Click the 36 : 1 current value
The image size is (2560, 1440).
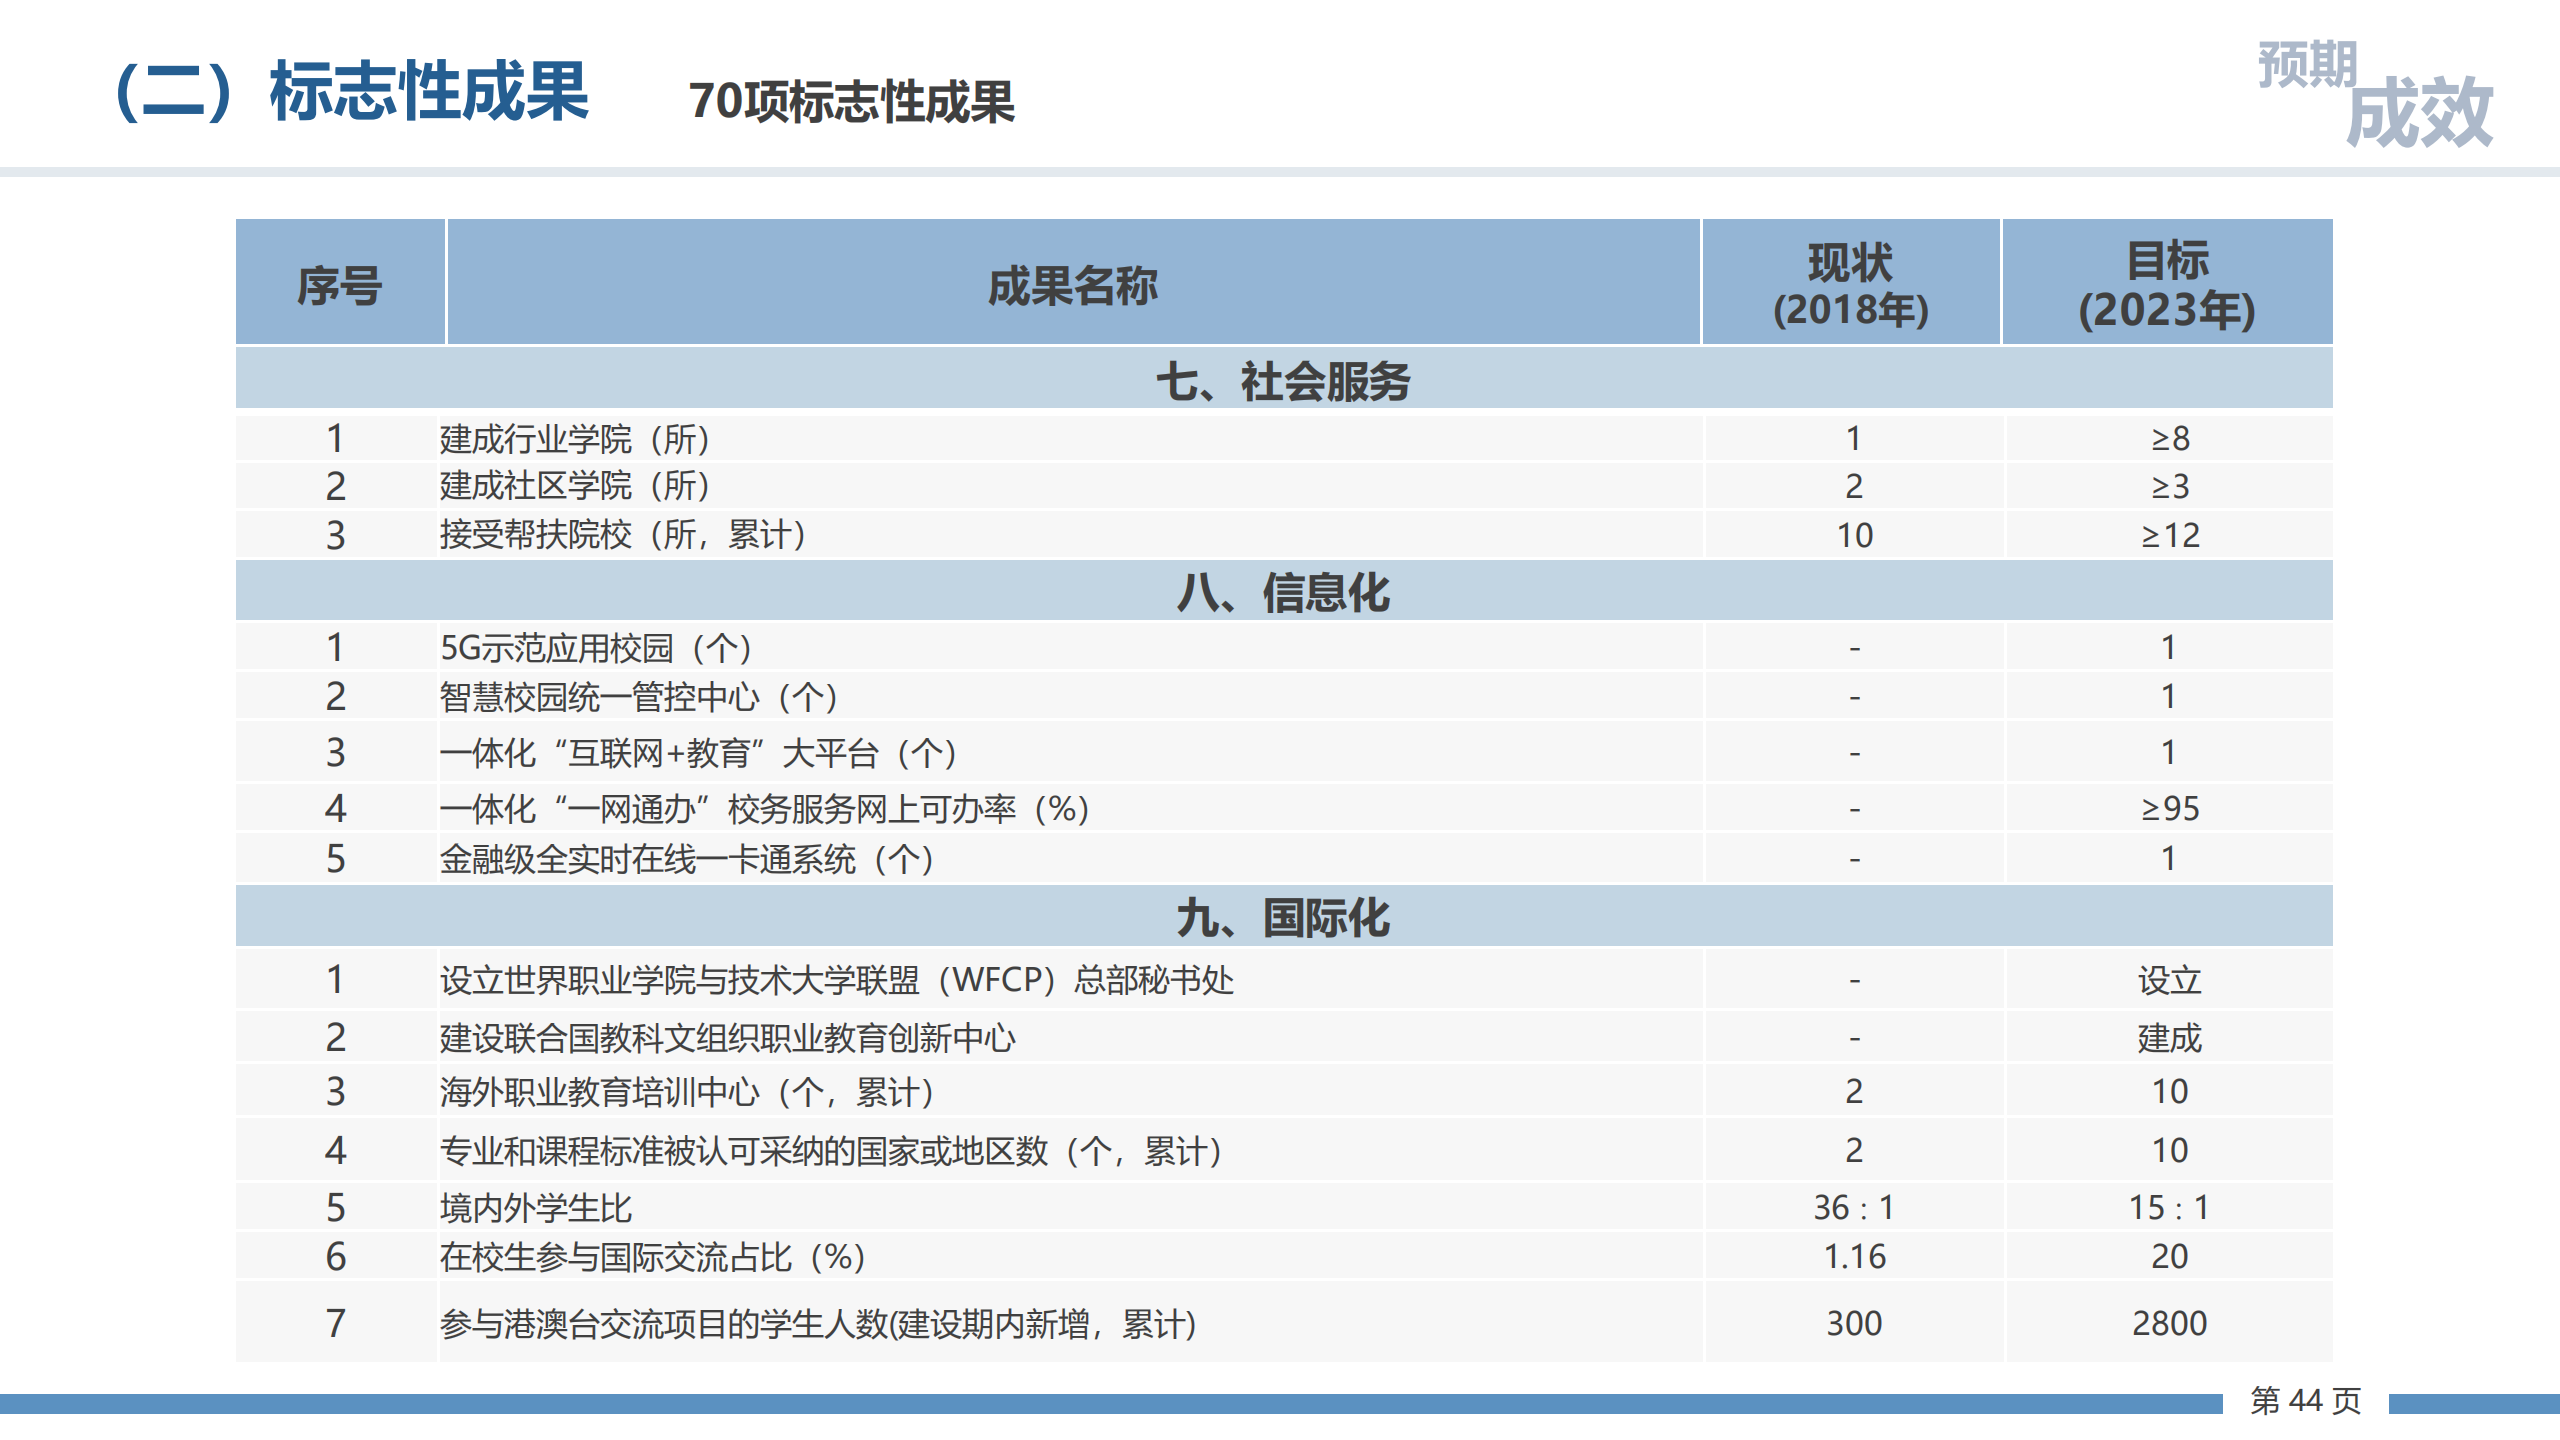1853,1208
